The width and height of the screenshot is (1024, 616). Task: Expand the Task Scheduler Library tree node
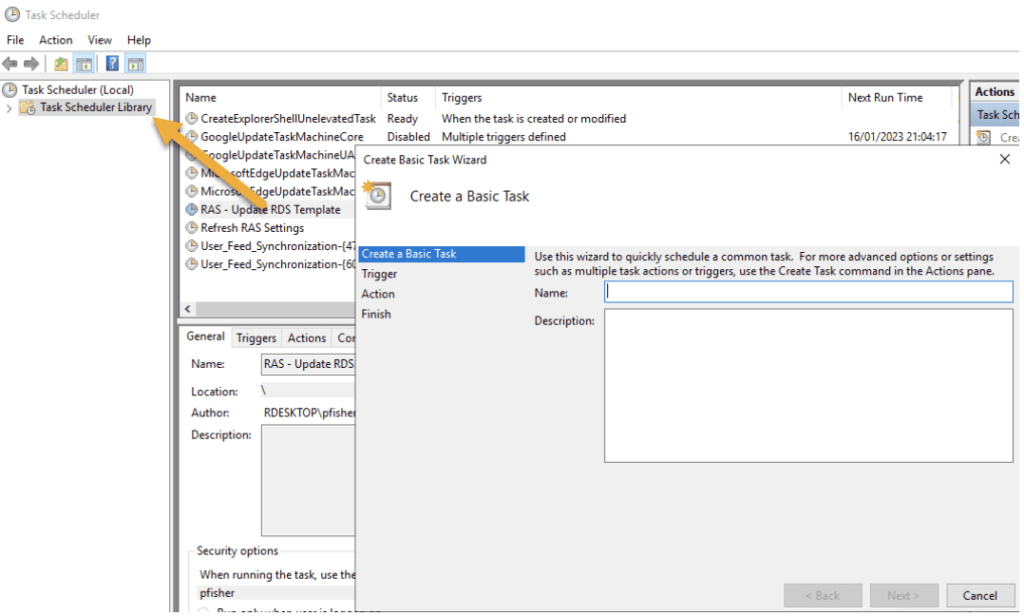tap(8, 108)
